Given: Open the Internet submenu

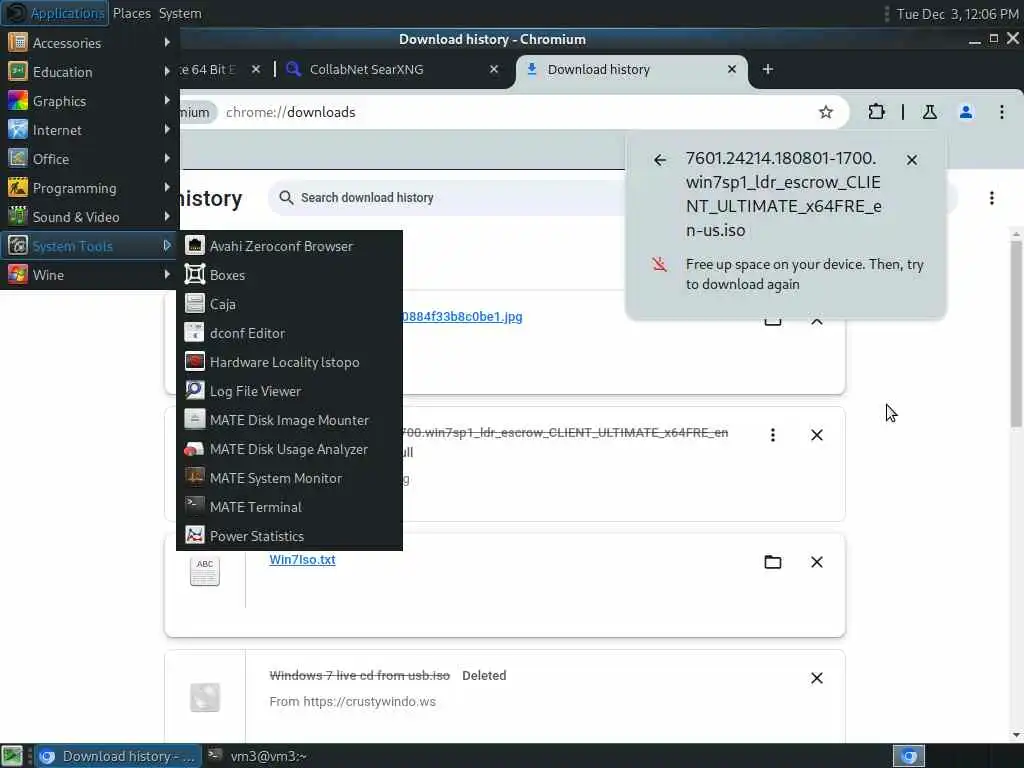Looking at the screenshot, I should click(89, 130).
